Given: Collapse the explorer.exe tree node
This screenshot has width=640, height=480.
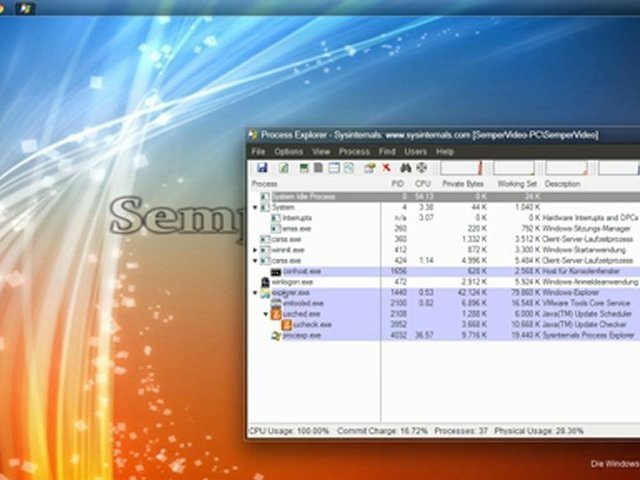Looking at the screenshot, I should 255,293.
